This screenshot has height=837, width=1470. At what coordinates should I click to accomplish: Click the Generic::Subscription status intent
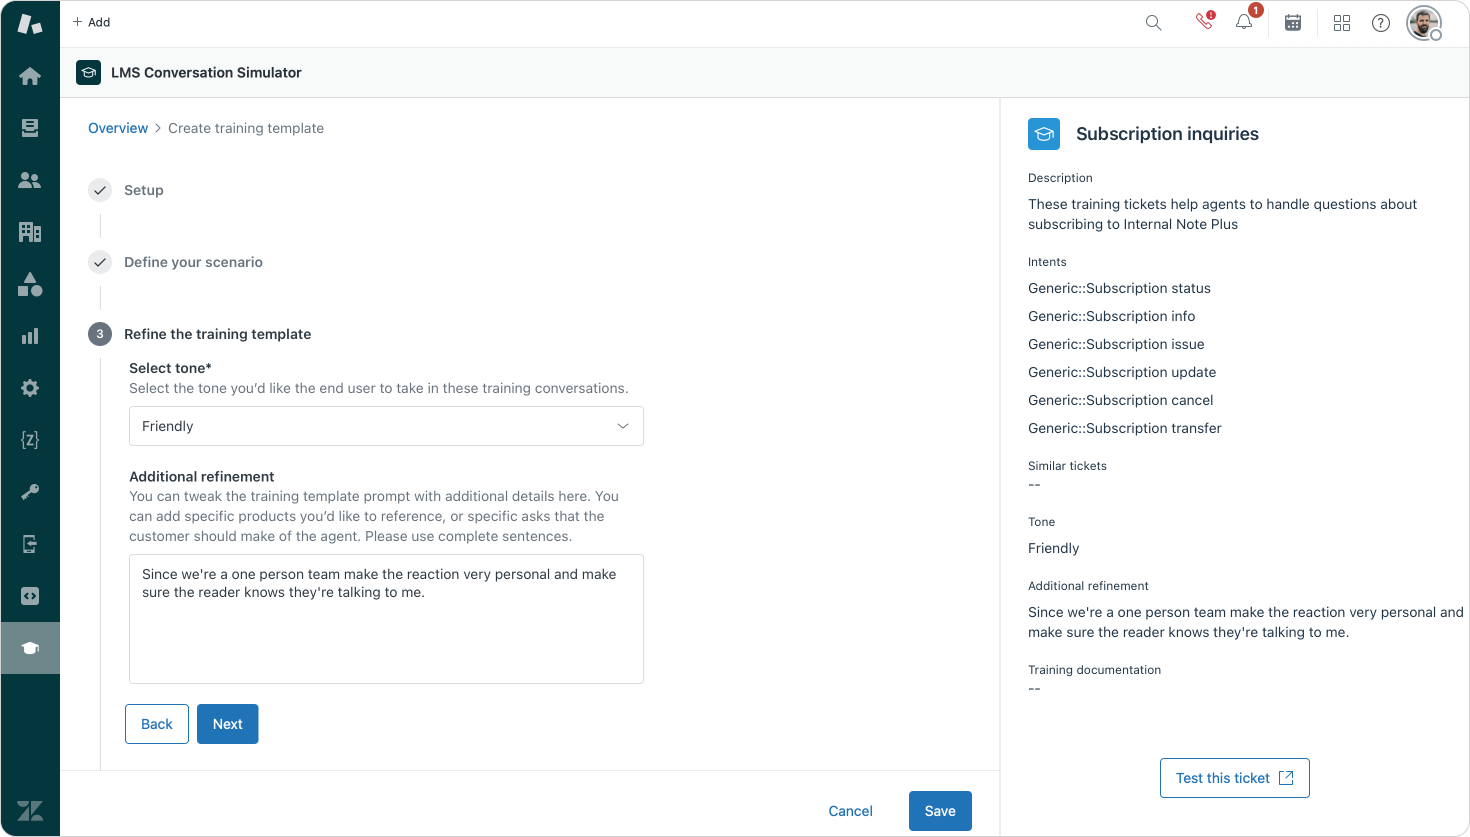(1119, 288)
